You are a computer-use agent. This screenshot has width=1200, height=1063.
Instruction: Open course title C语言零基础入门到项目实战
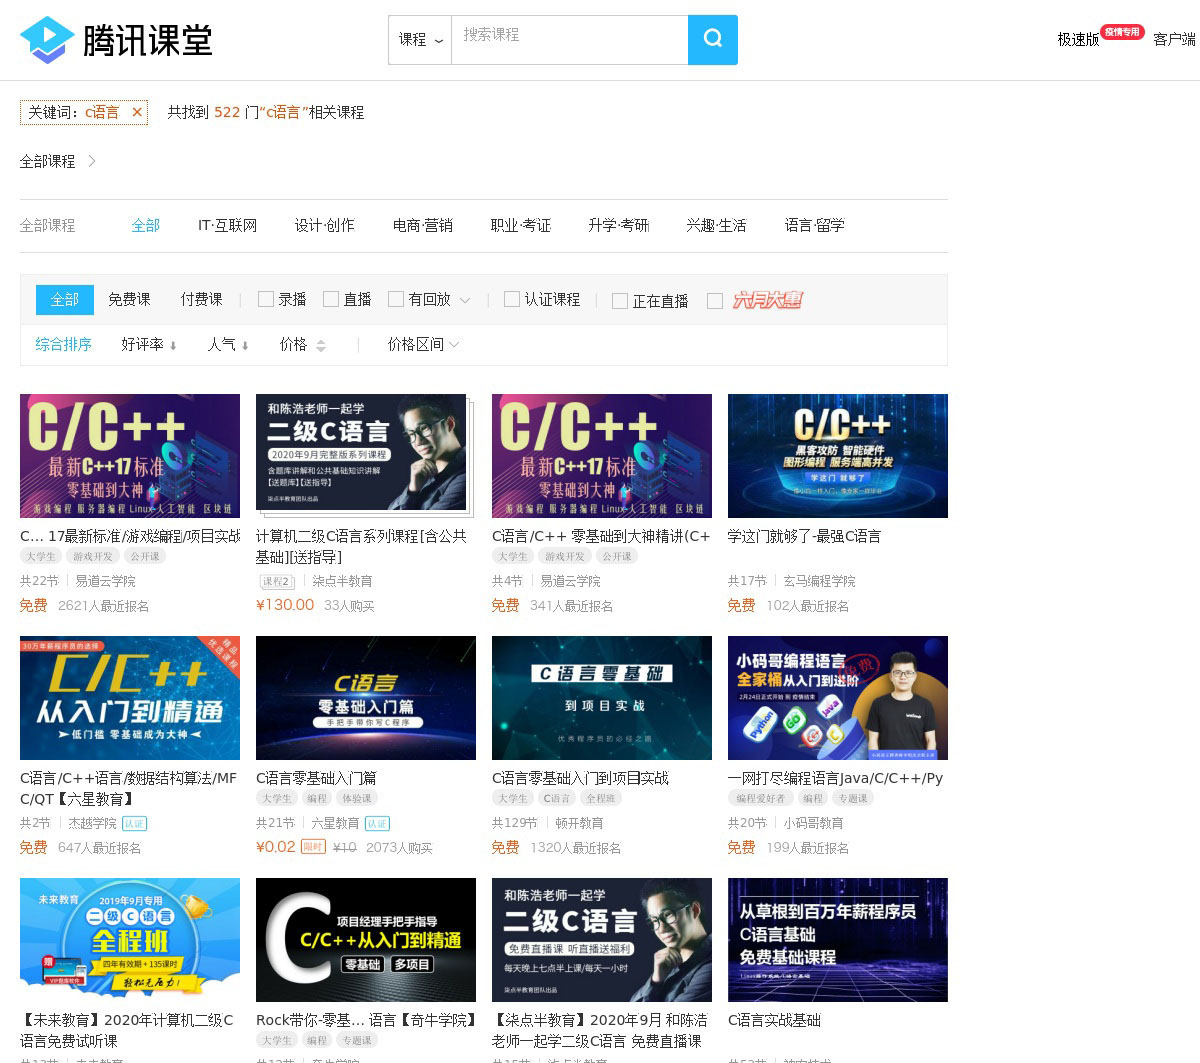580,778
